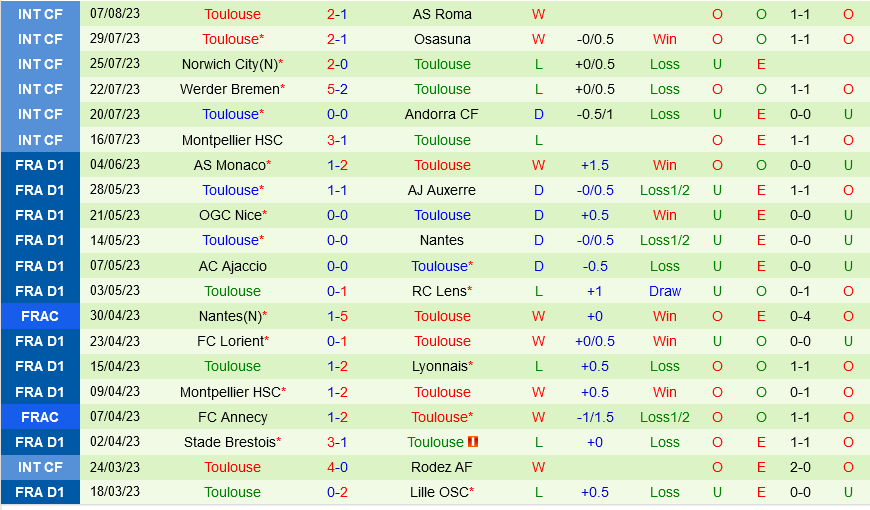Click the 3-1 score of Stade Brestois match
870x510 pixels.
click(x=337, y=442)
